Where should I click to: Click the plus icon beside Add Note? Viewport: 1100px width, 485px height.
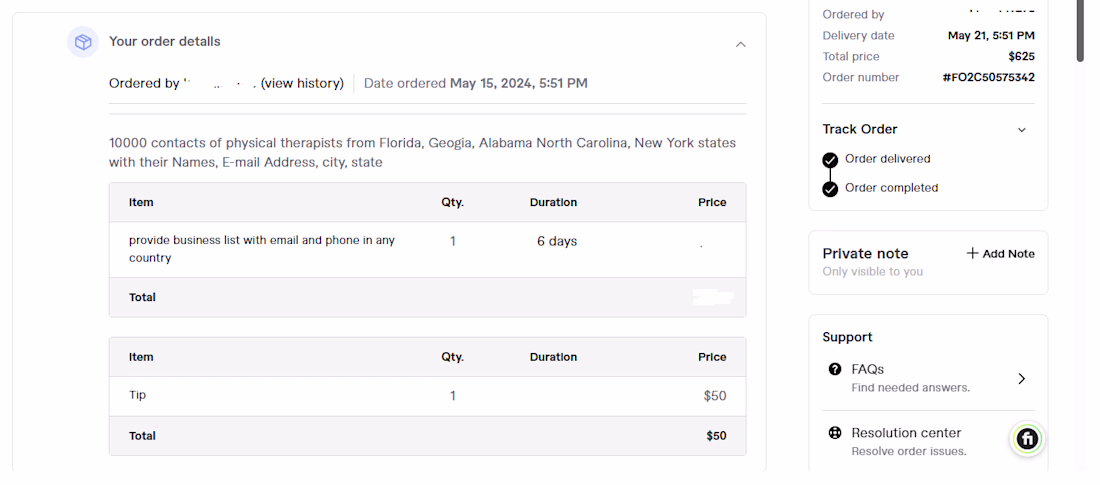[x=972, y=254]
